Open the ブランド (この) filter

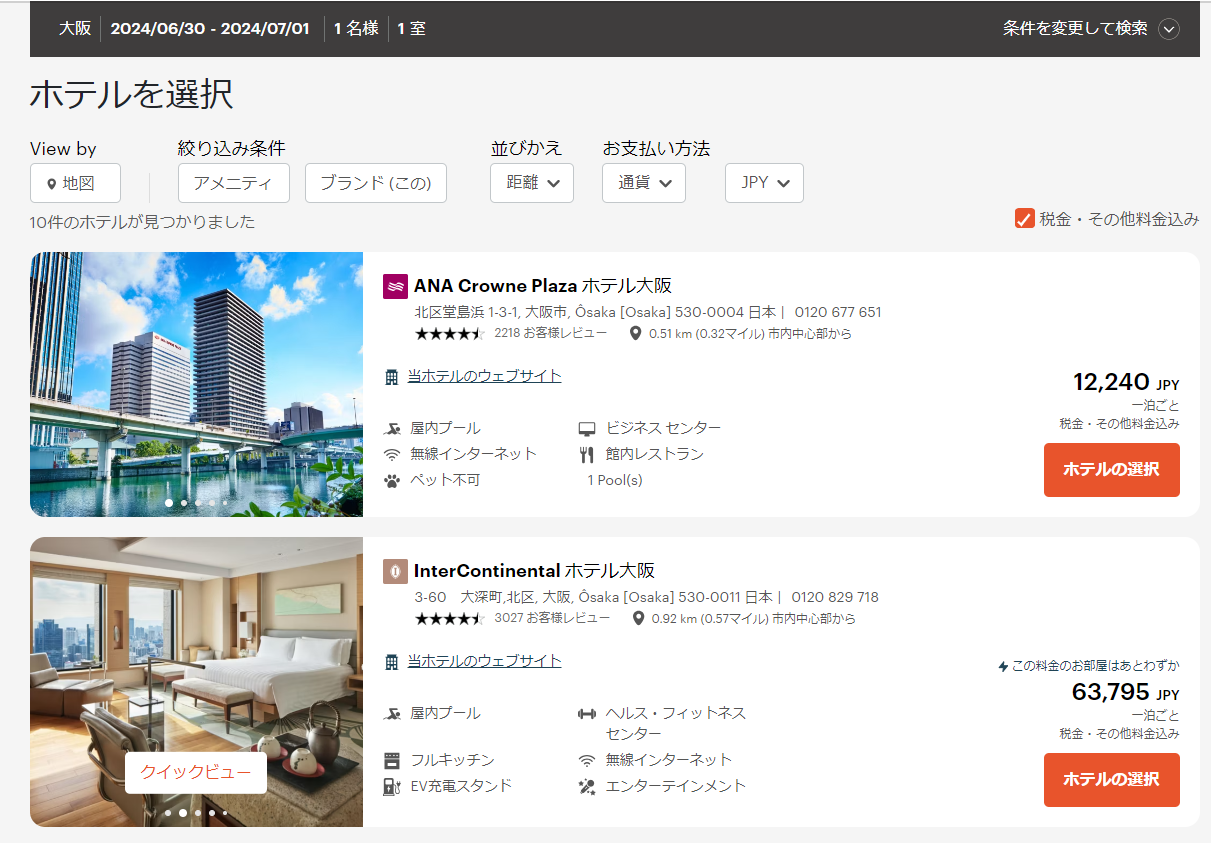point(375,183)
